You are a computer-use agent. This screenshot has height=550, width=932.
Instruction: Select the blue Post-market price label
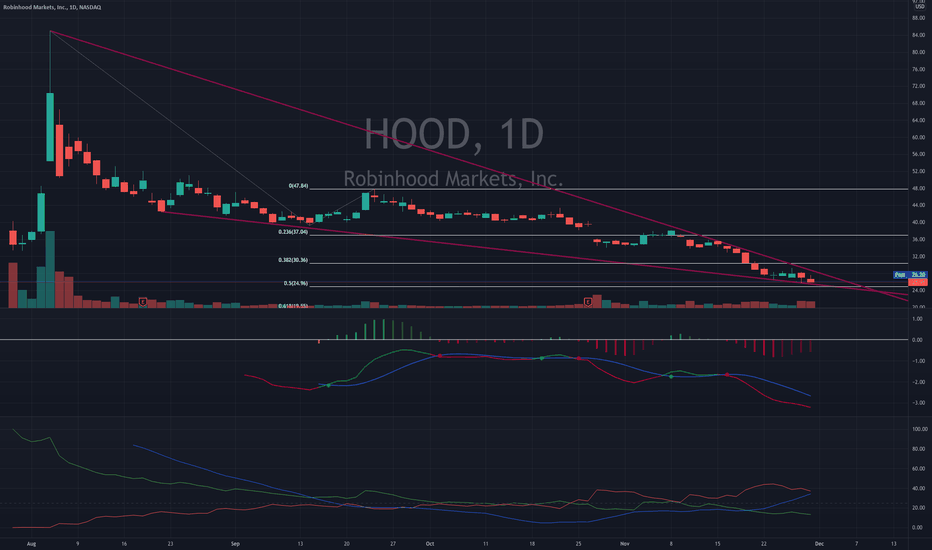(x=910, y=275)
